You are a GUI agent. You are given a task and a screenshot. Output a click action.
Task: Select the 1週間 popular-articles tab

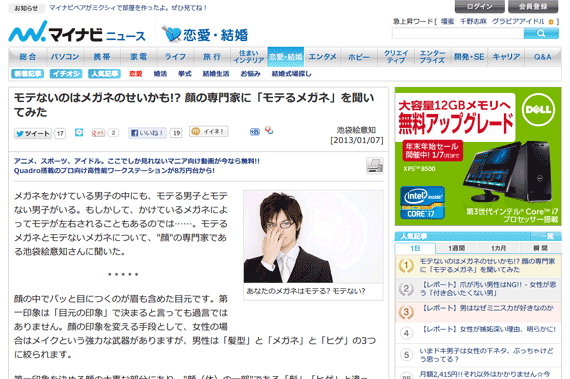[x=457, y=249]
